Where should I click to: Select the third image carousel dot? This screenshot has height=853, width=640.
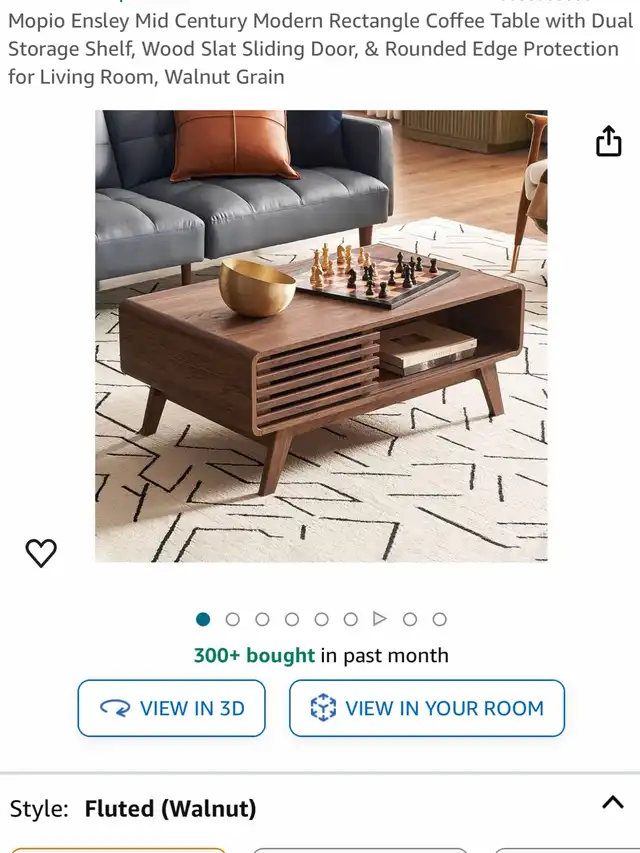point(262,619)
